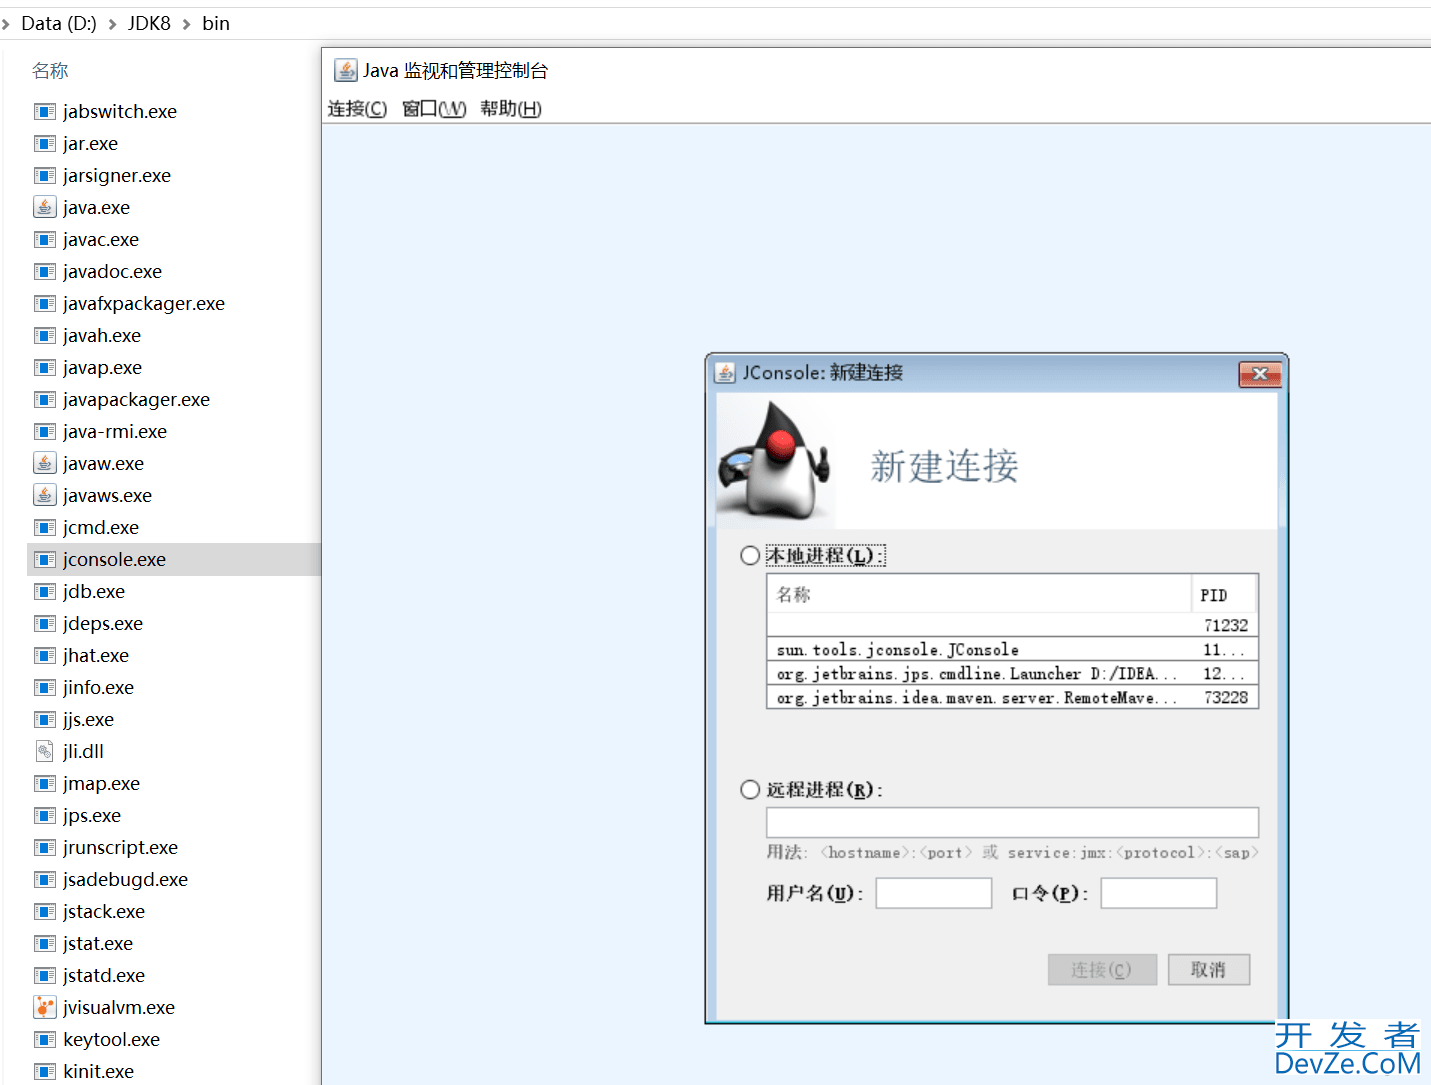
Task: Select the jrunscript.exe file name
Action: [120, 848]
